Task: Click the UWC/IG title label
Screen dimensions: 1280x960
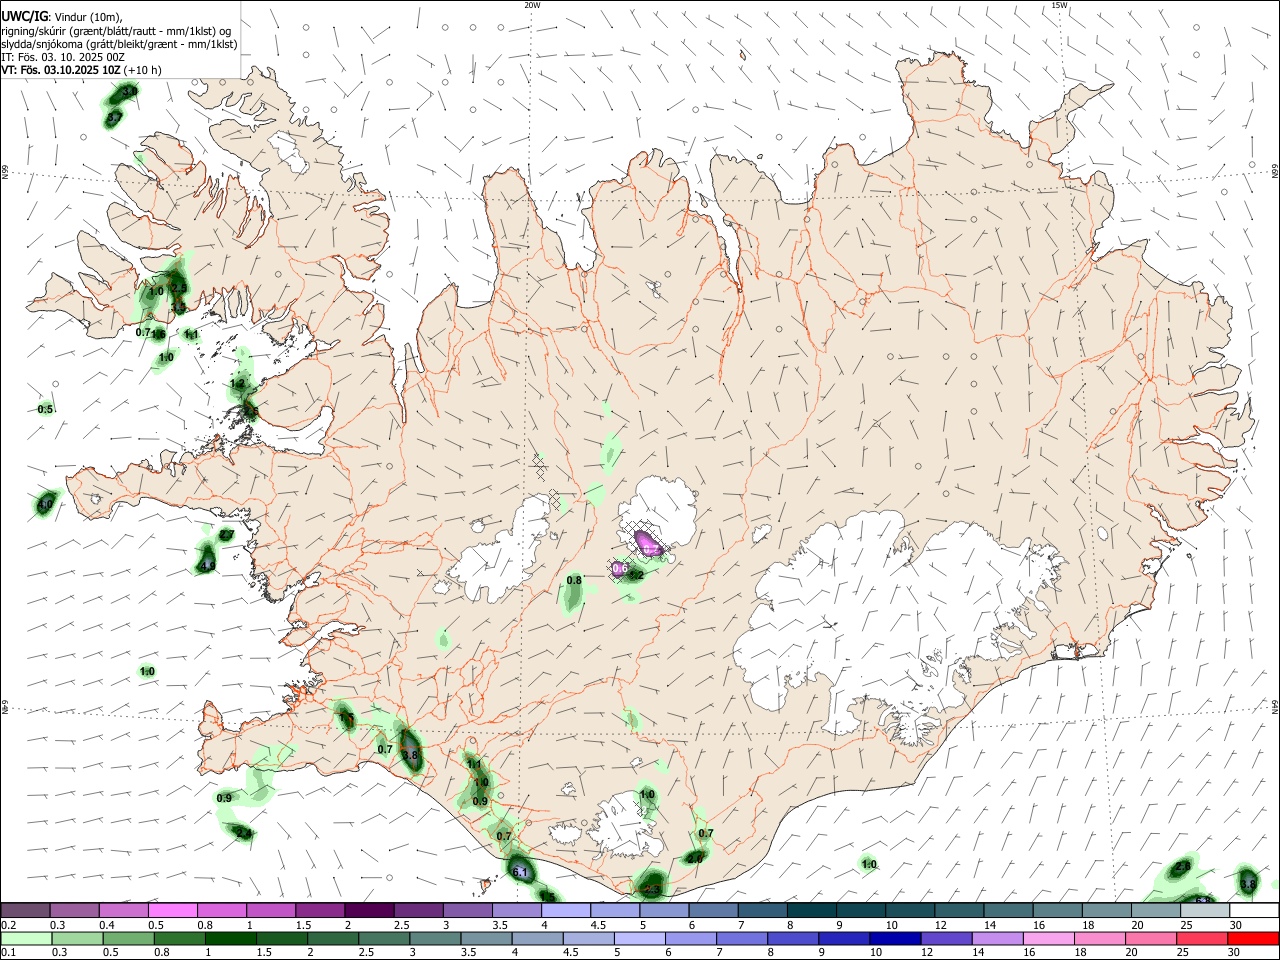Action: tap(24, 16)
